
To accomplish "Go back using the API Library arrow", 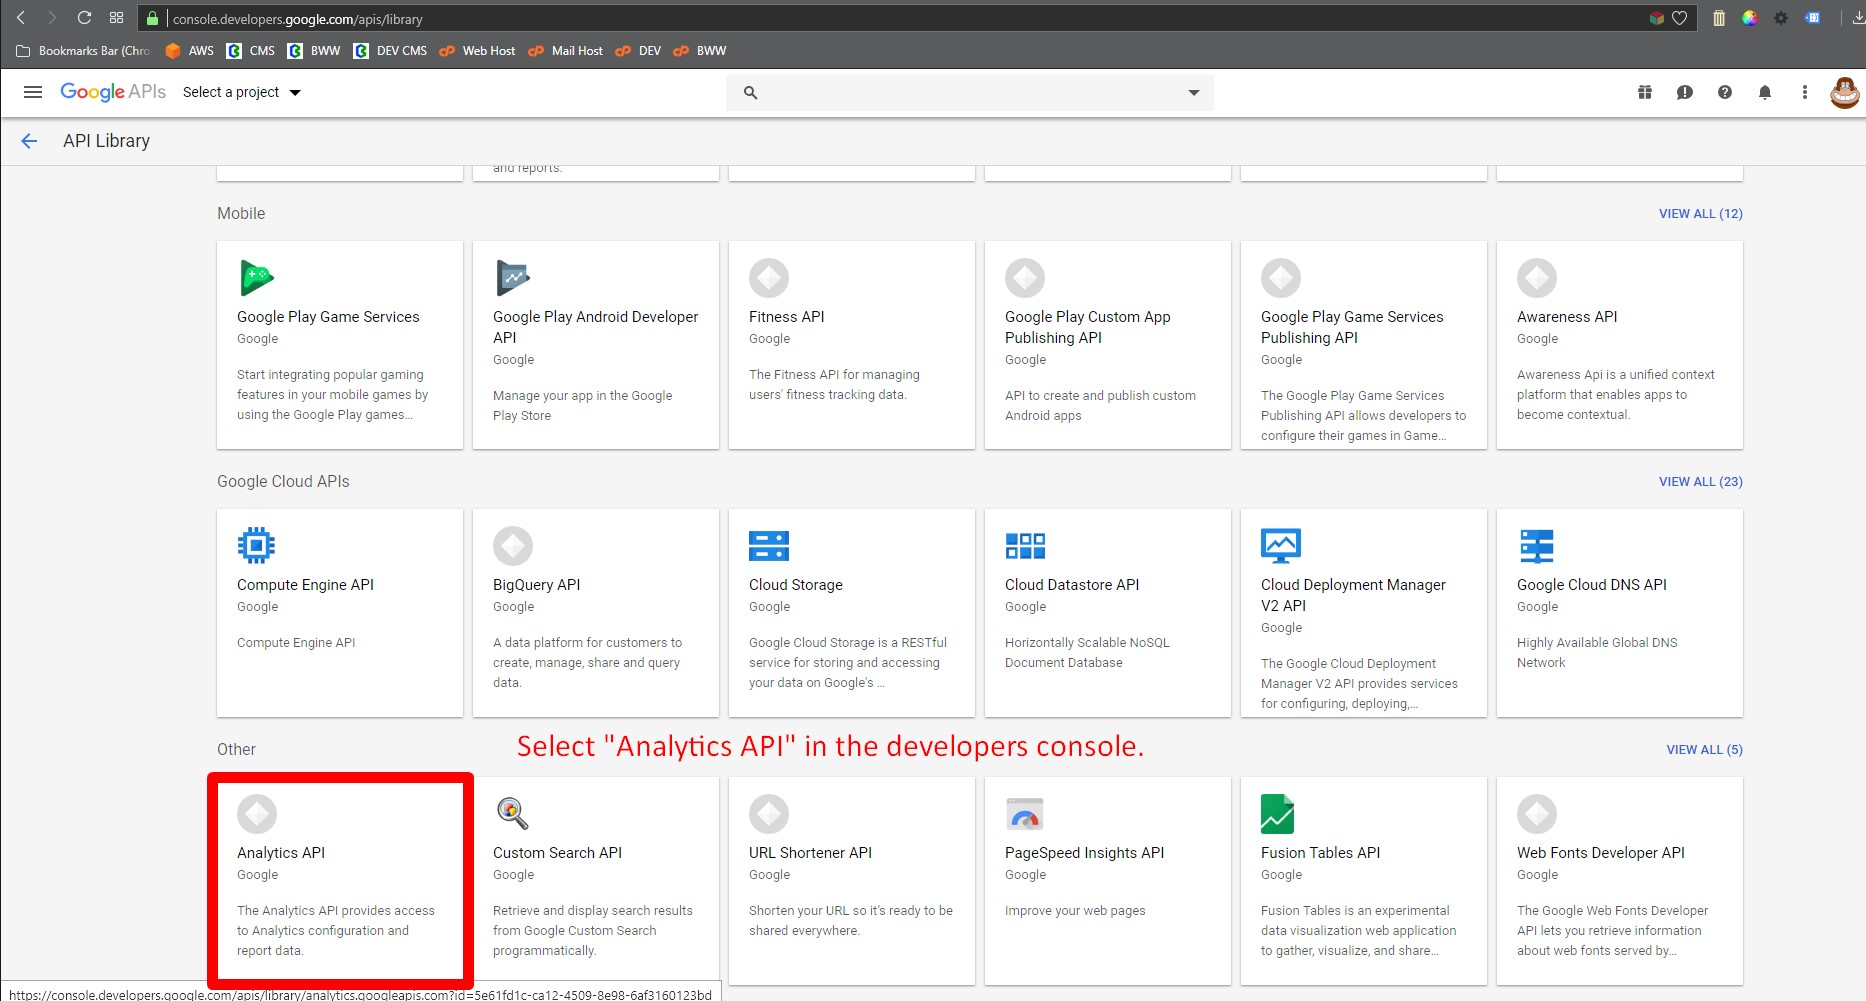I will pyautogui.click(x=29, y=141).
